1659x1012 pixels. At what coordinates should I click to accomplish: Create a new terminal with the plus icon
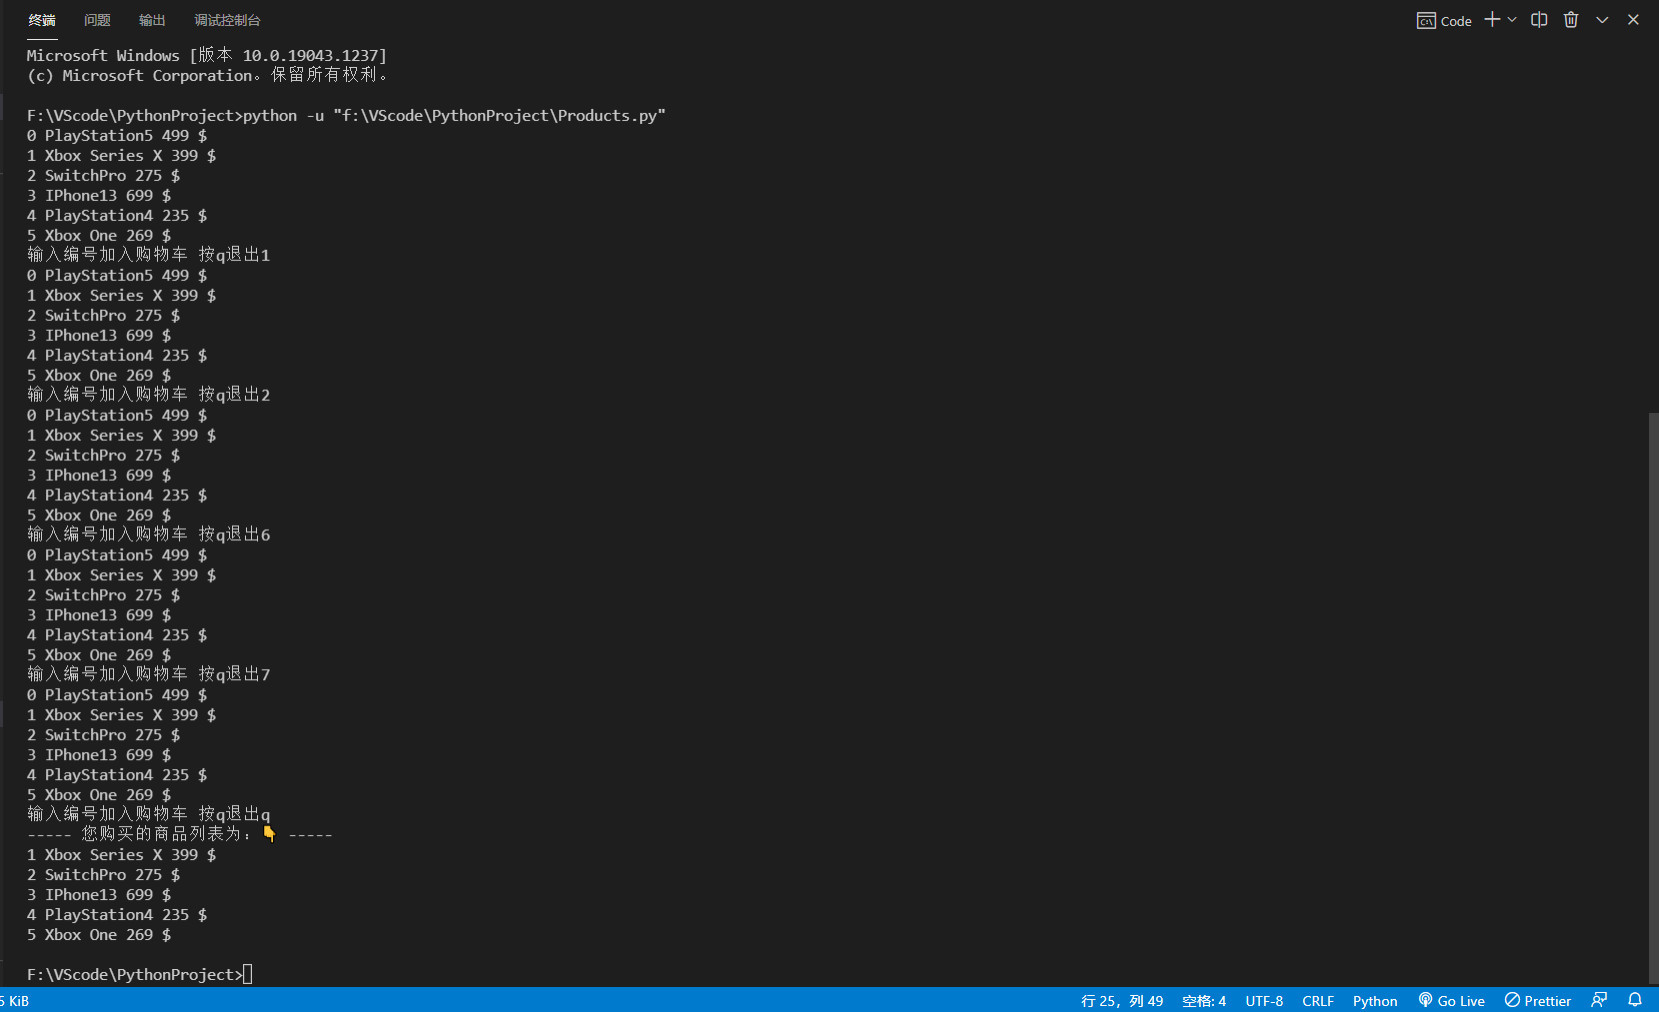pos(1492,20)
